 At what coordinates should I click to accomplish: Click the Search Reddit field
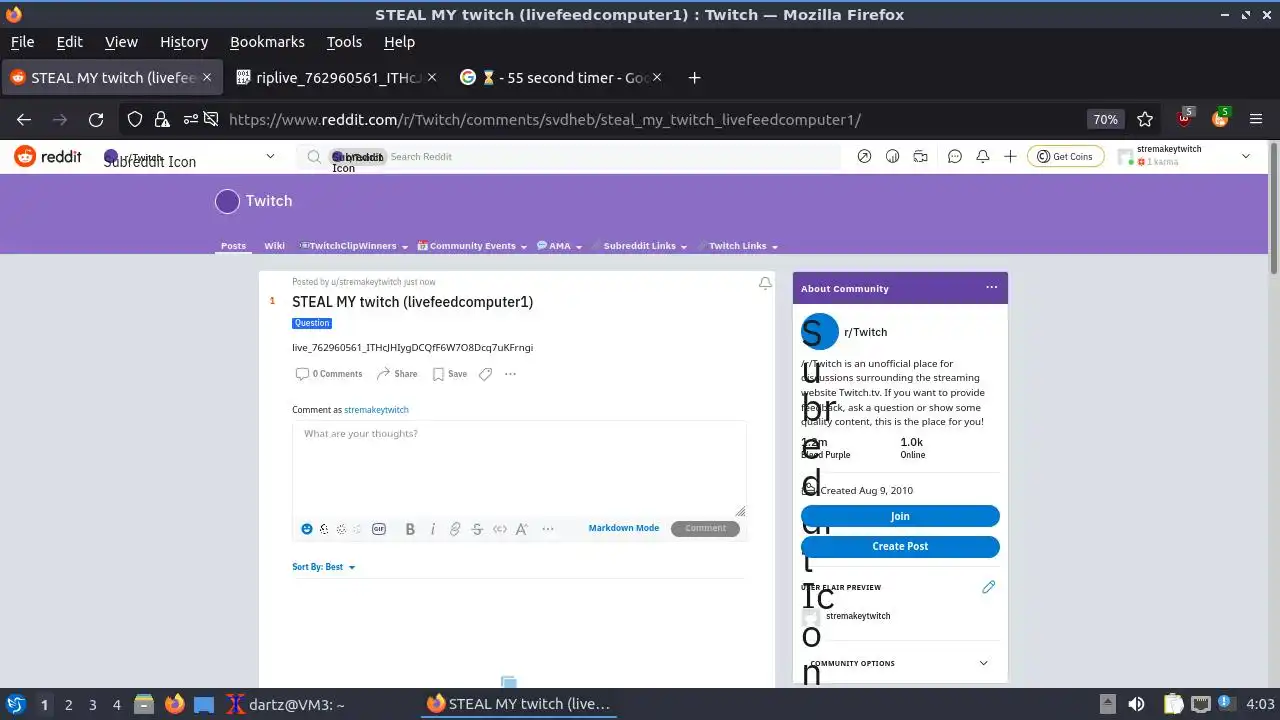(x=570, y=157)
